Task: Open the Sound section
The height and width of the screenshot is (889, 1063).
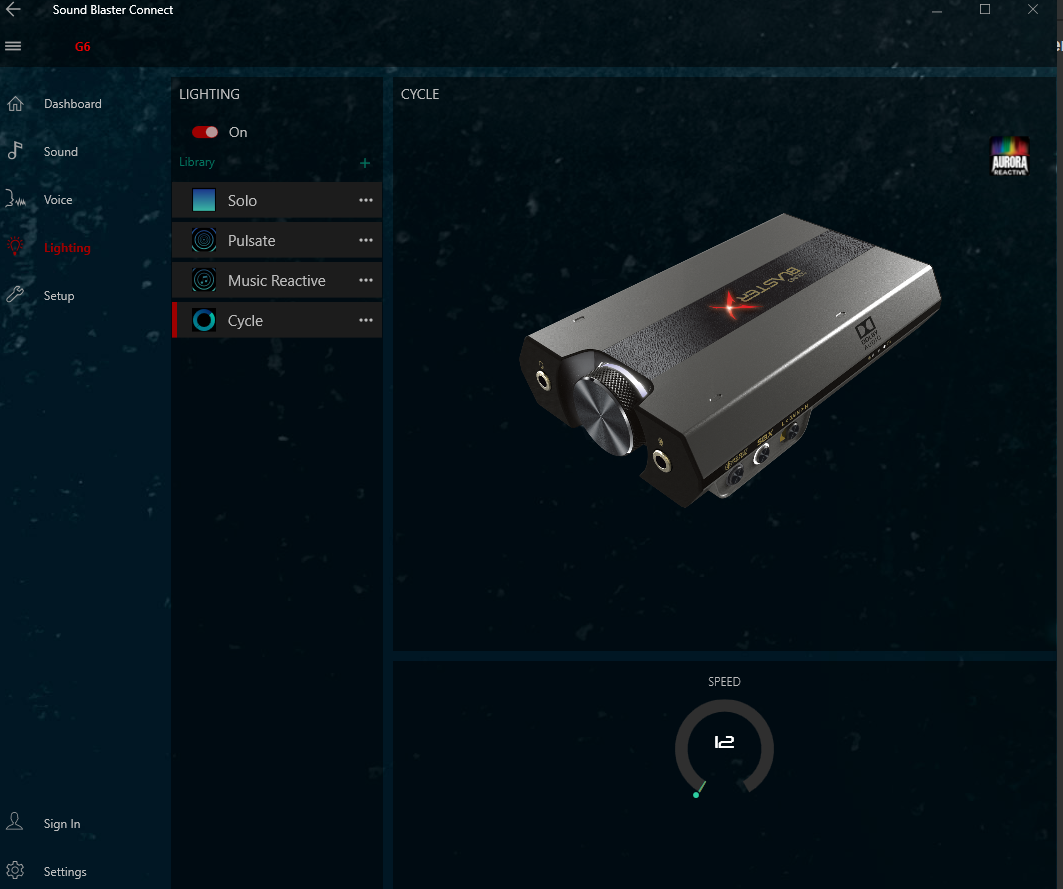Action: coord(60,152)
